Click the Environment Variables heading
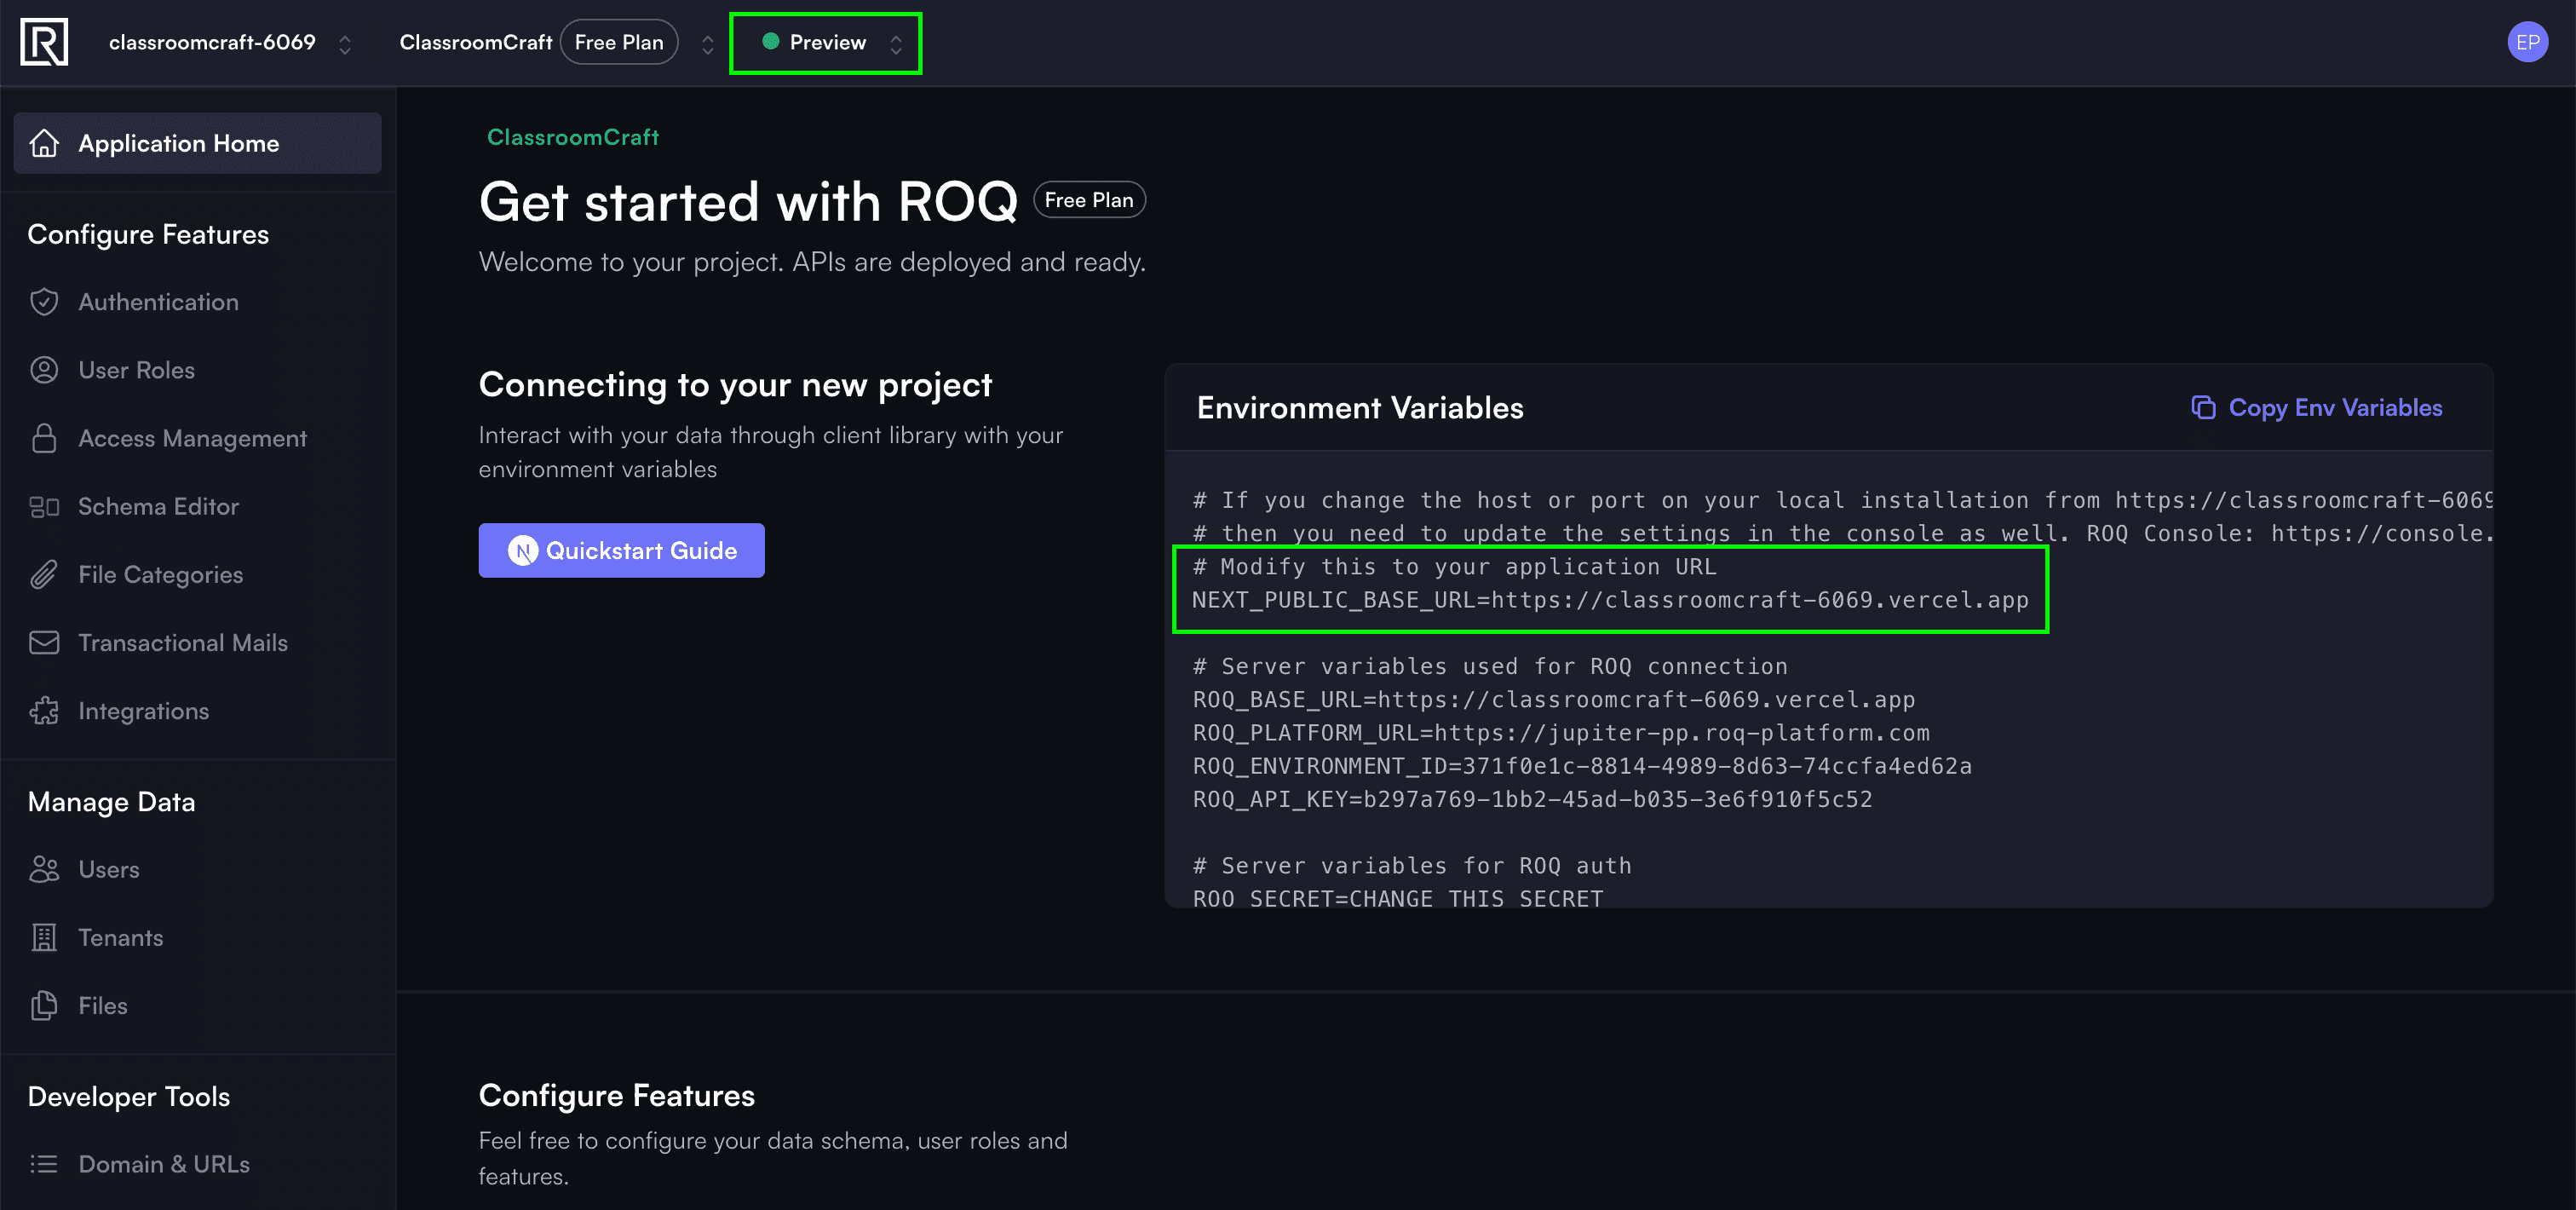The image size is (2576, 1210). 1360,407
